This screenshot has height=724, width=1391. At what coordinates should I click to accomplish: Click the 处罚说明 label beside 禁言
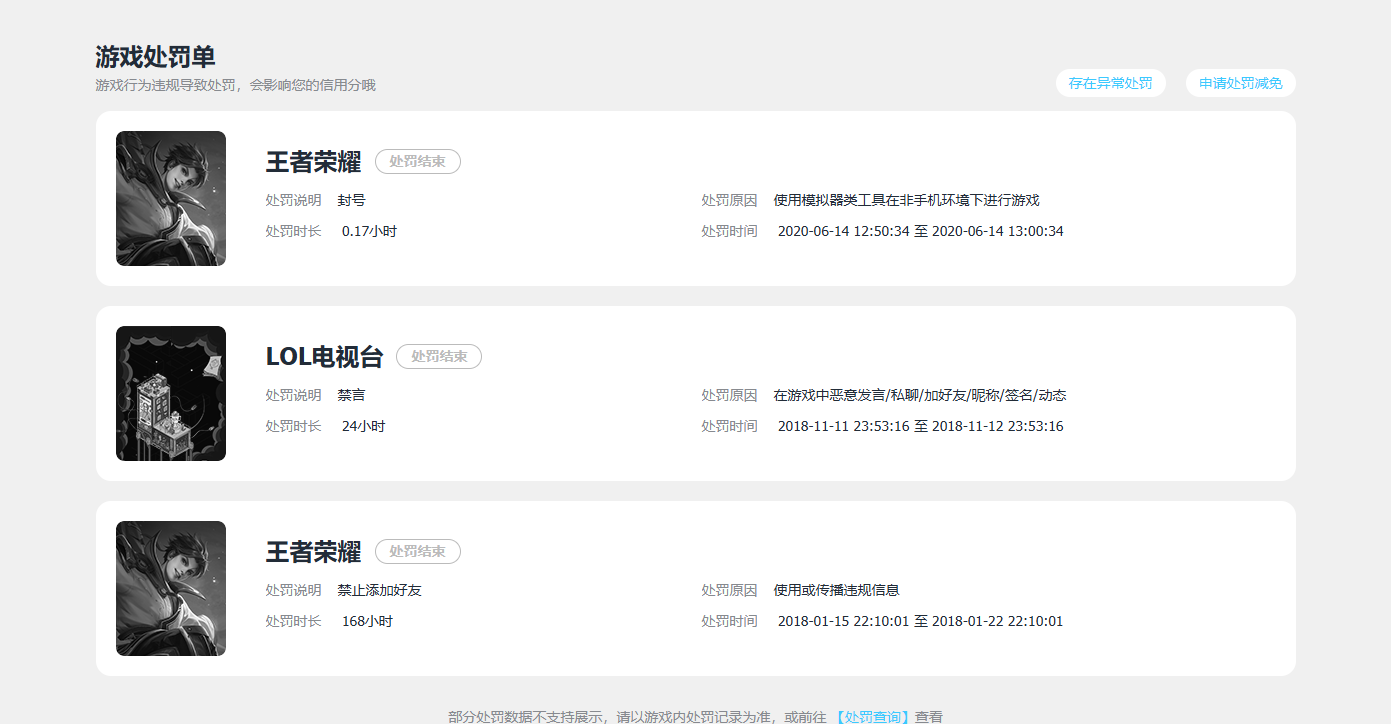[294, 395]
